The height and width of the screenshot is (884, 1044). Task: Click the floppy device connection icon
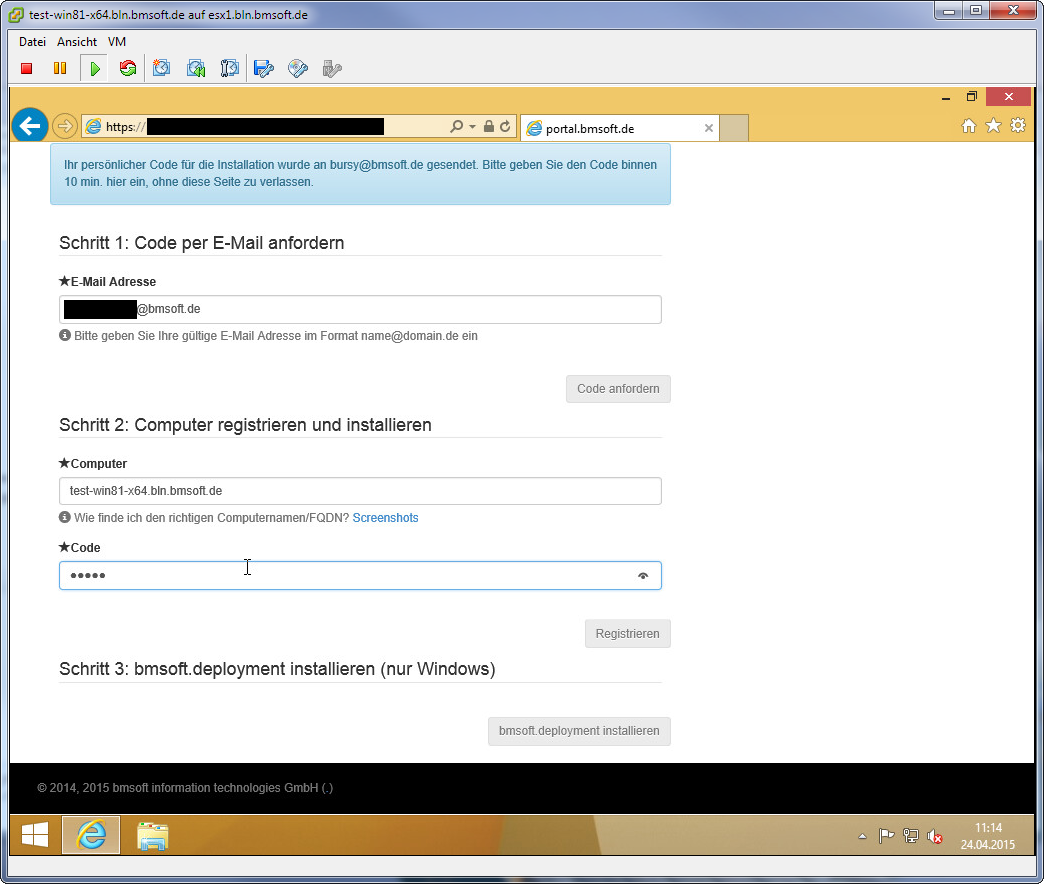(x=264, y=69)
